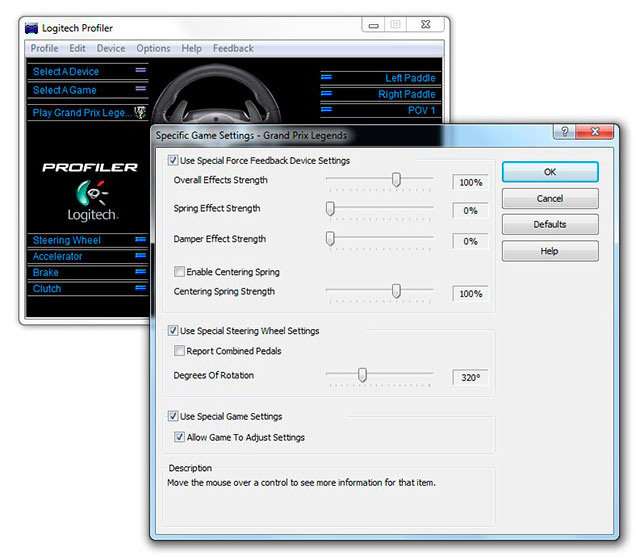Click the question mark help icon in dialog title bar
This screenshot has width=640, height=560.
pyautogui.click(x=564, y=131)
